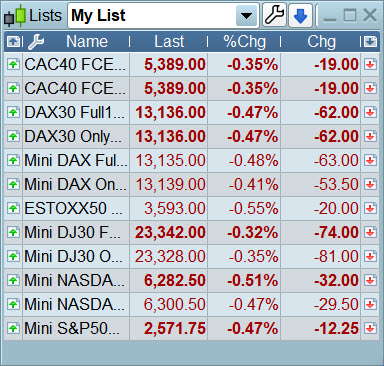Click the up-arrow icon at left of header row

(13, 42)
